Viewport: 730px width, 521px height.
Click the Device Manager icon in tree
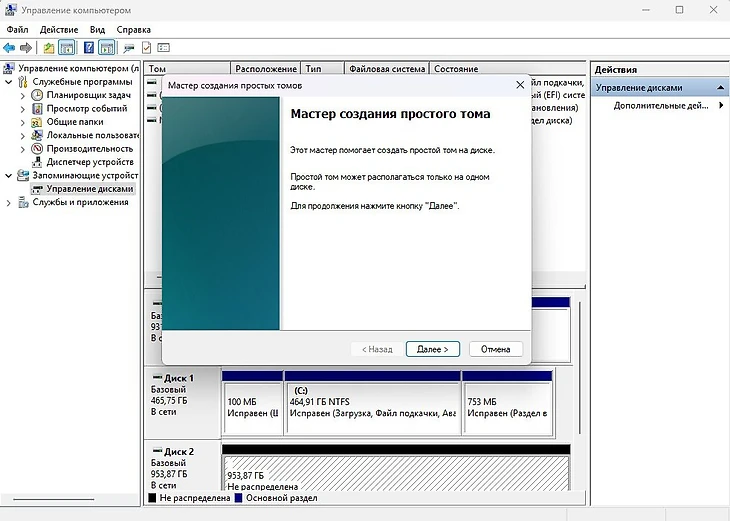coord(37,162)
